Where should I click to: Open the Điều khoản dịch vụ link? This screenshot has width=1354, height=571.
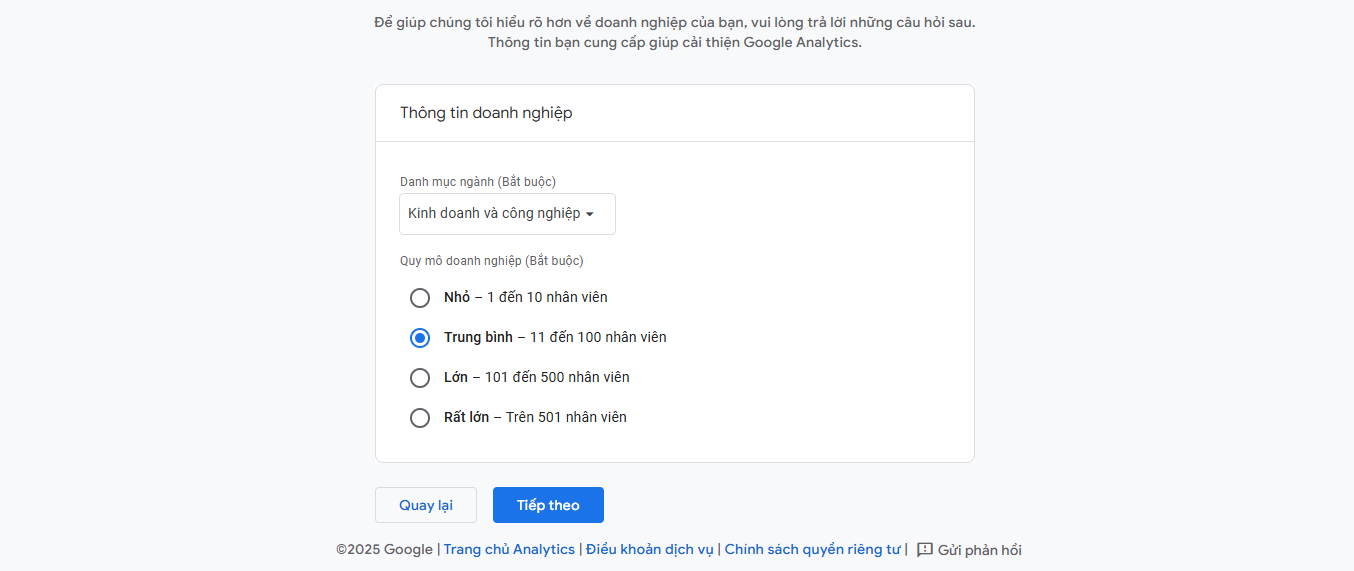point(650,550)
